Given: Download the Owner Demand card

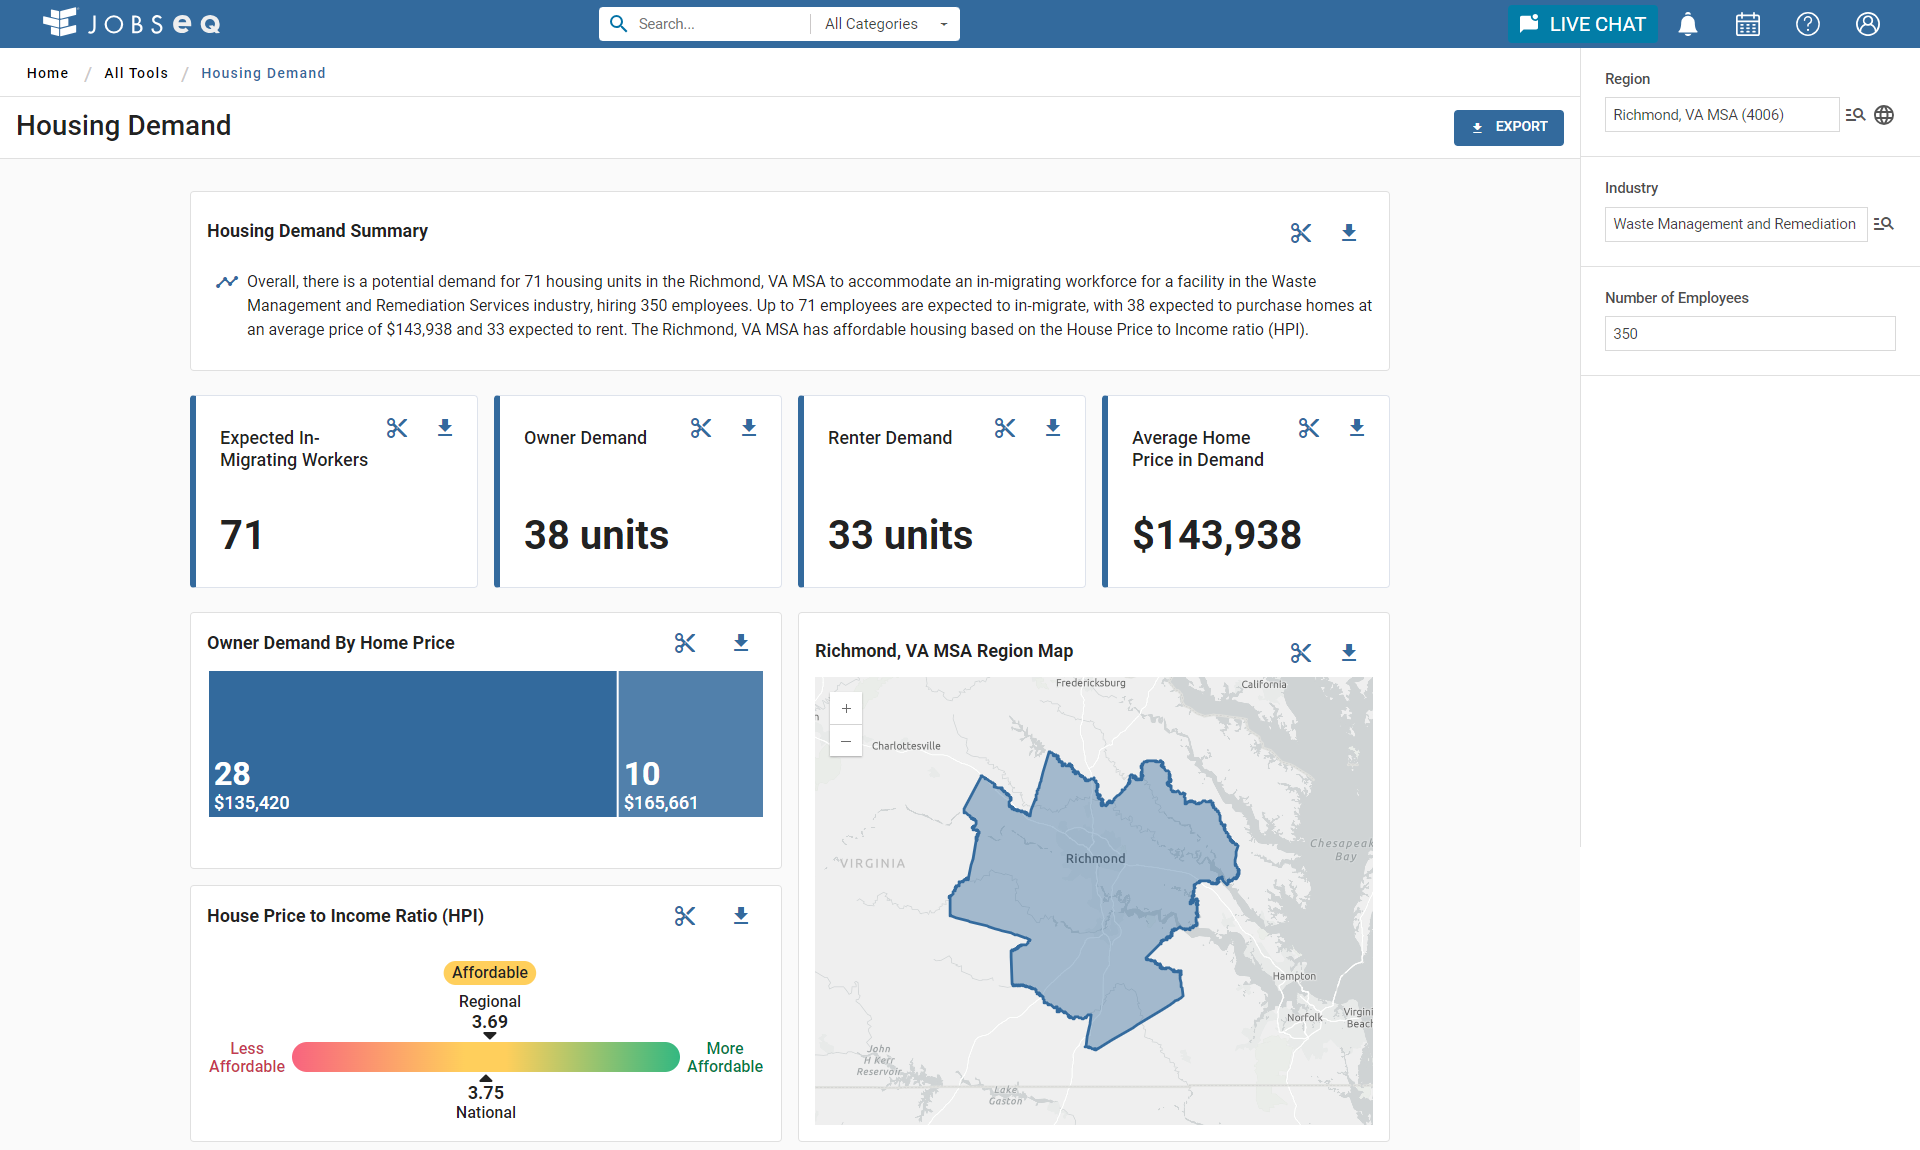Looking at the screenshot, I should [x=749, y=428].
